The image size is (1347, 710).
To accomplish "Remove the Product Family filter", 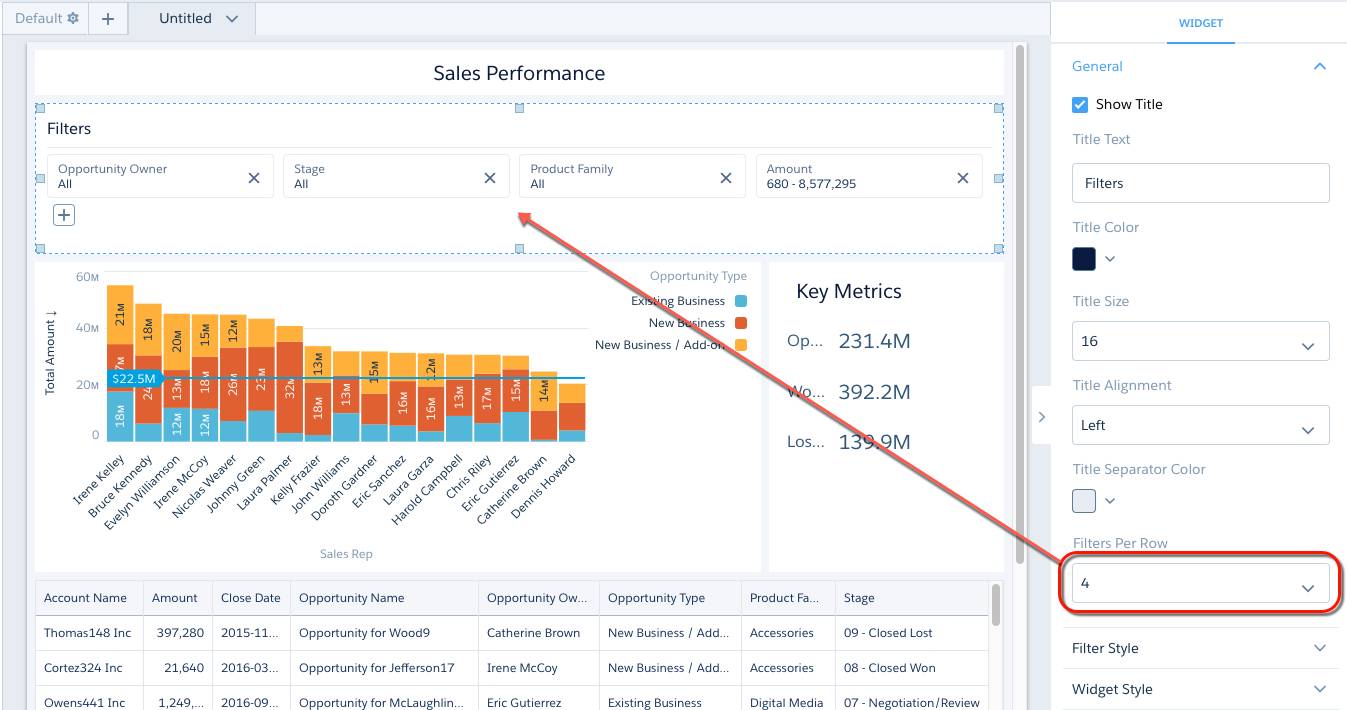I will point(725,176).
